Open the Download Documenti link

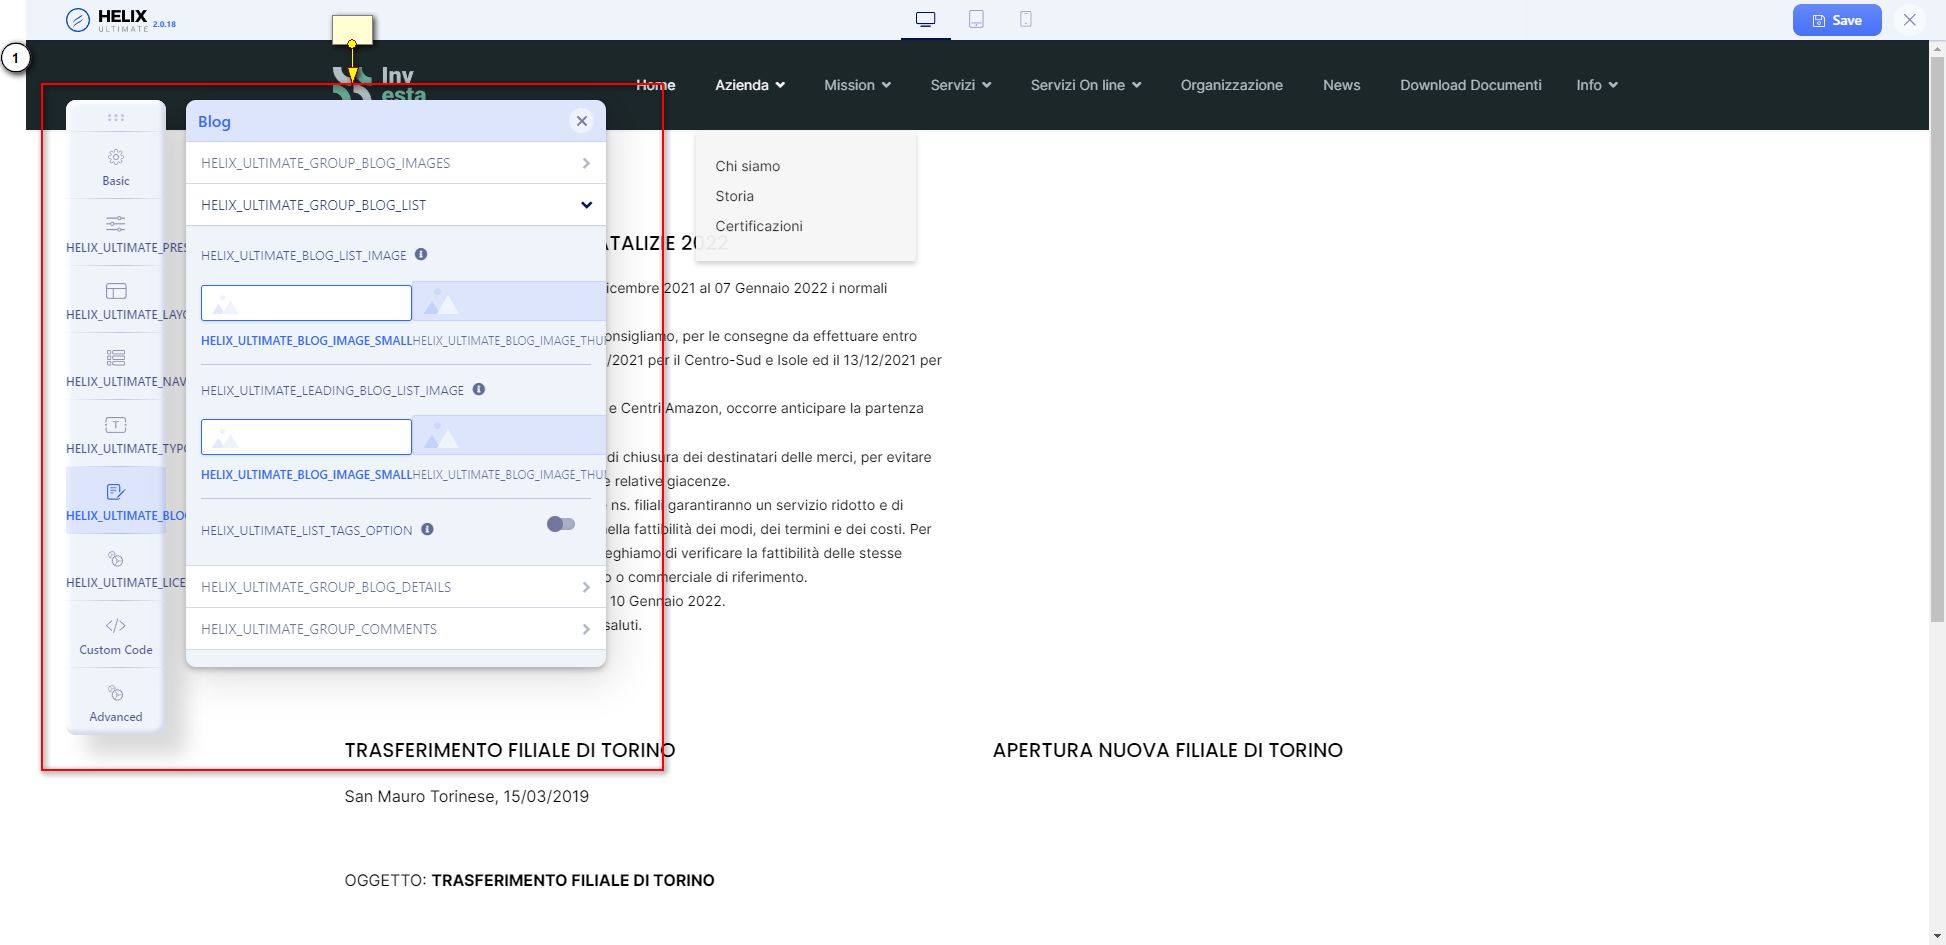(1470, 85)
